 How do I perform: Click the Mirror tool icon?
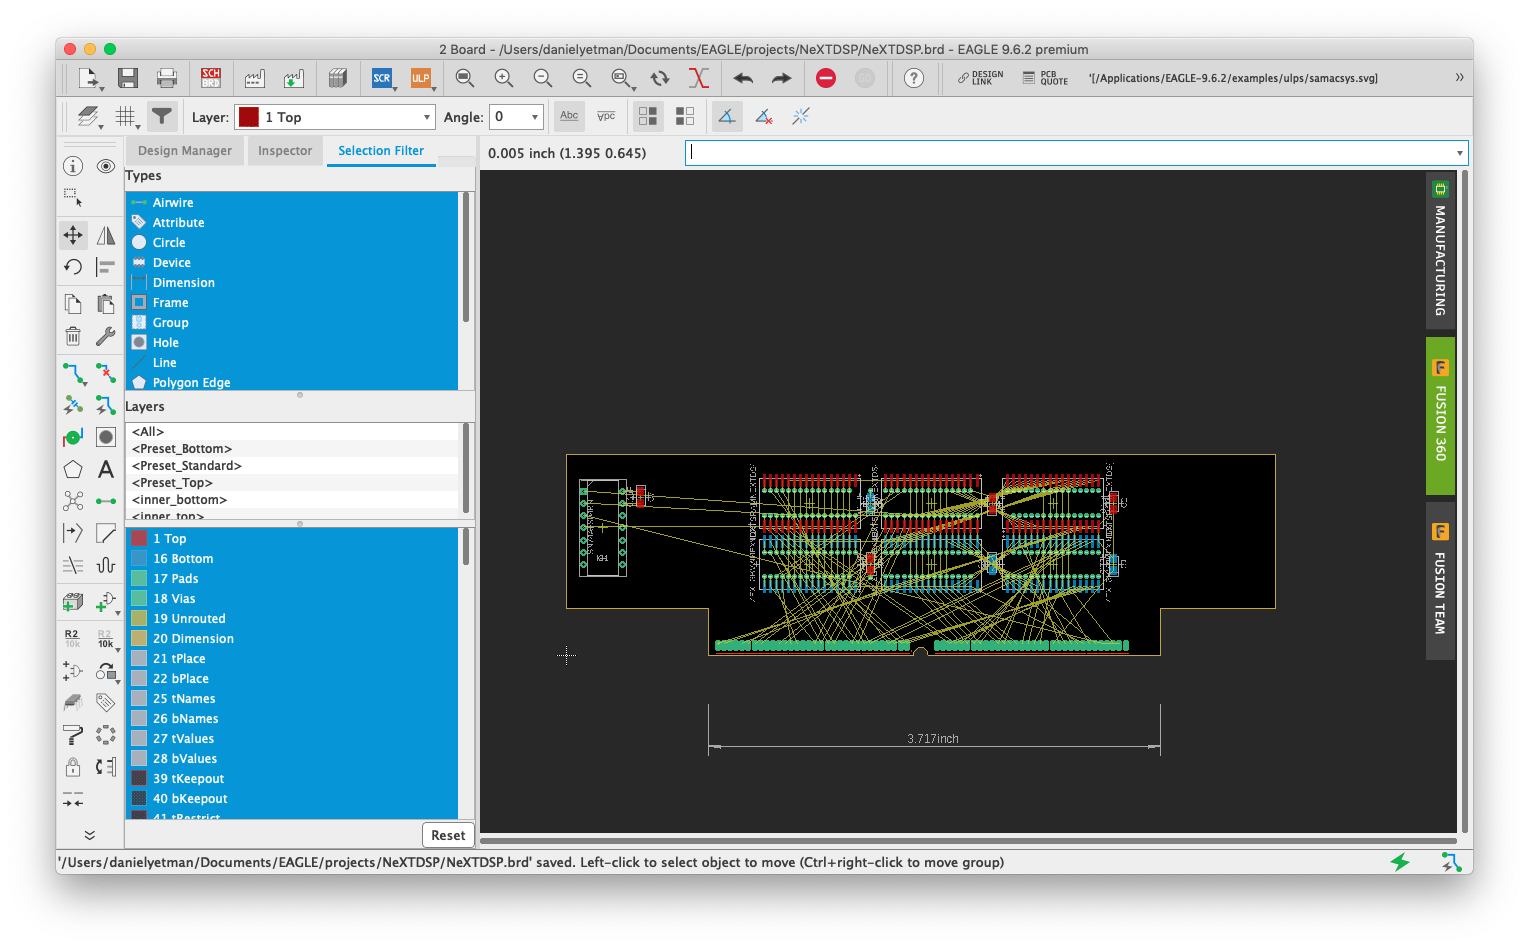tap(106, 235)
